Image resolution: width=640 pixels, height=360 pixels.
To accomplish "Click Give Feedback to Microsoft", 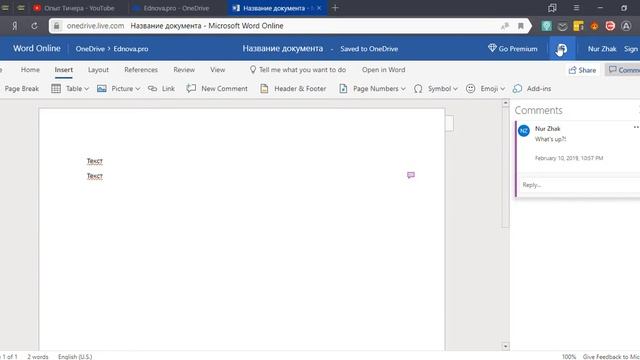I will [x=611, y=357].
